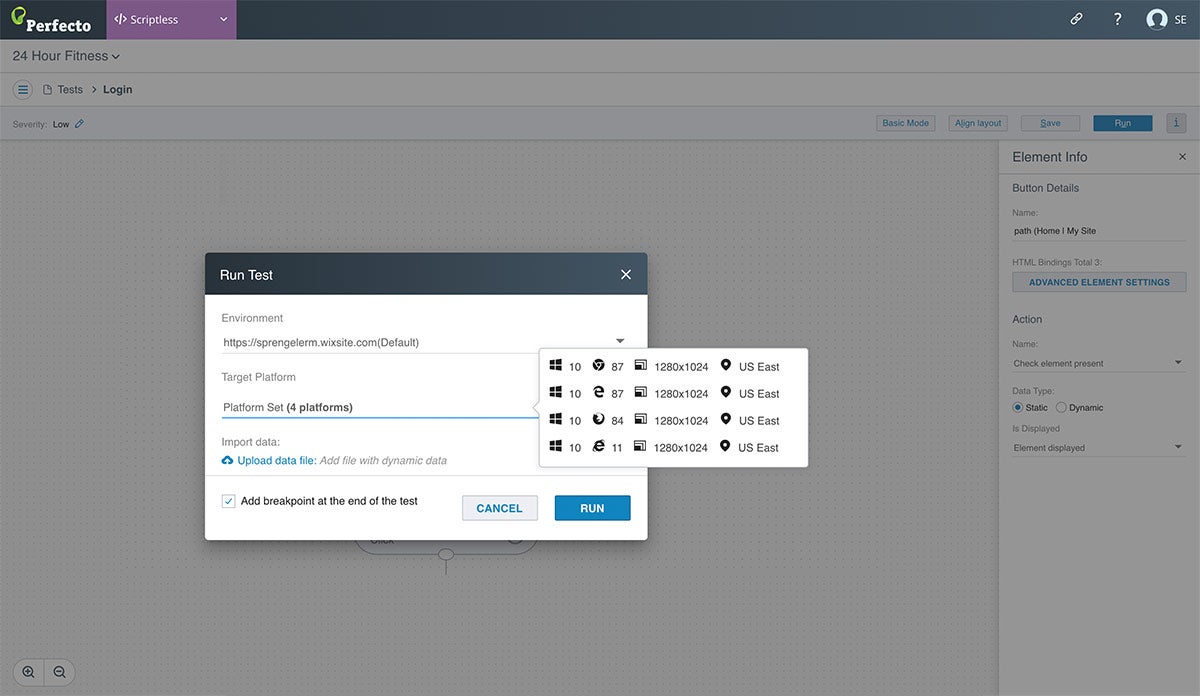Screen dimensions: 1200x696
Task: Click the zoom out control on canvas
Action: [x=60, y=672]
